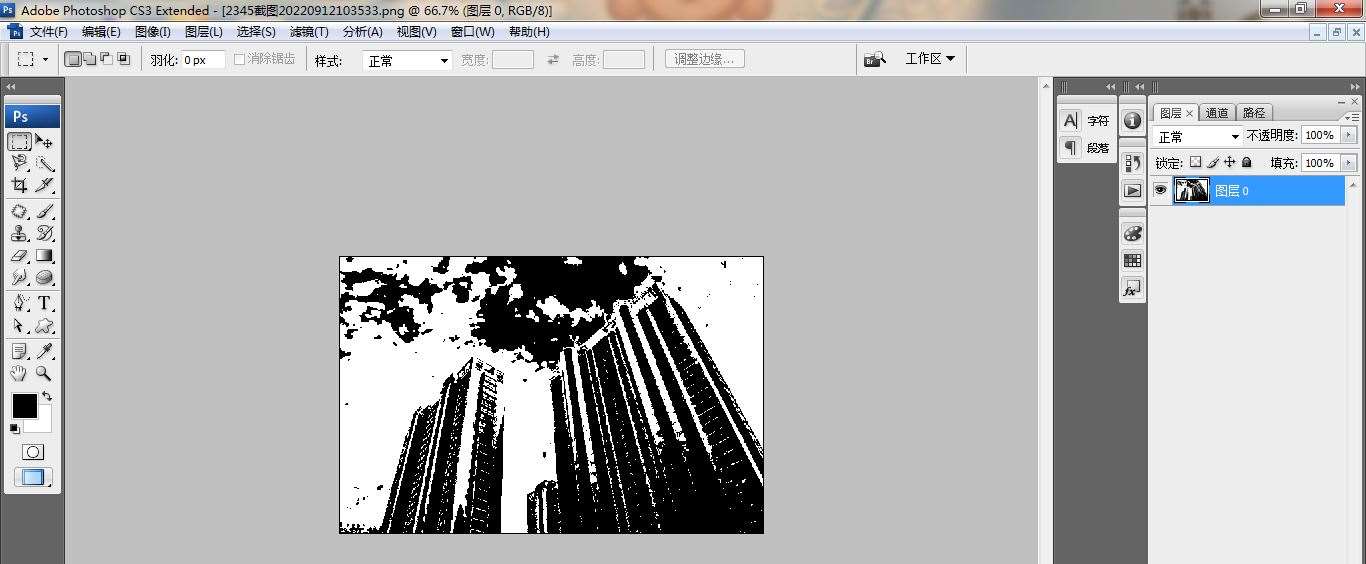Open the 滤镜(T) menu

pos(309,32)
